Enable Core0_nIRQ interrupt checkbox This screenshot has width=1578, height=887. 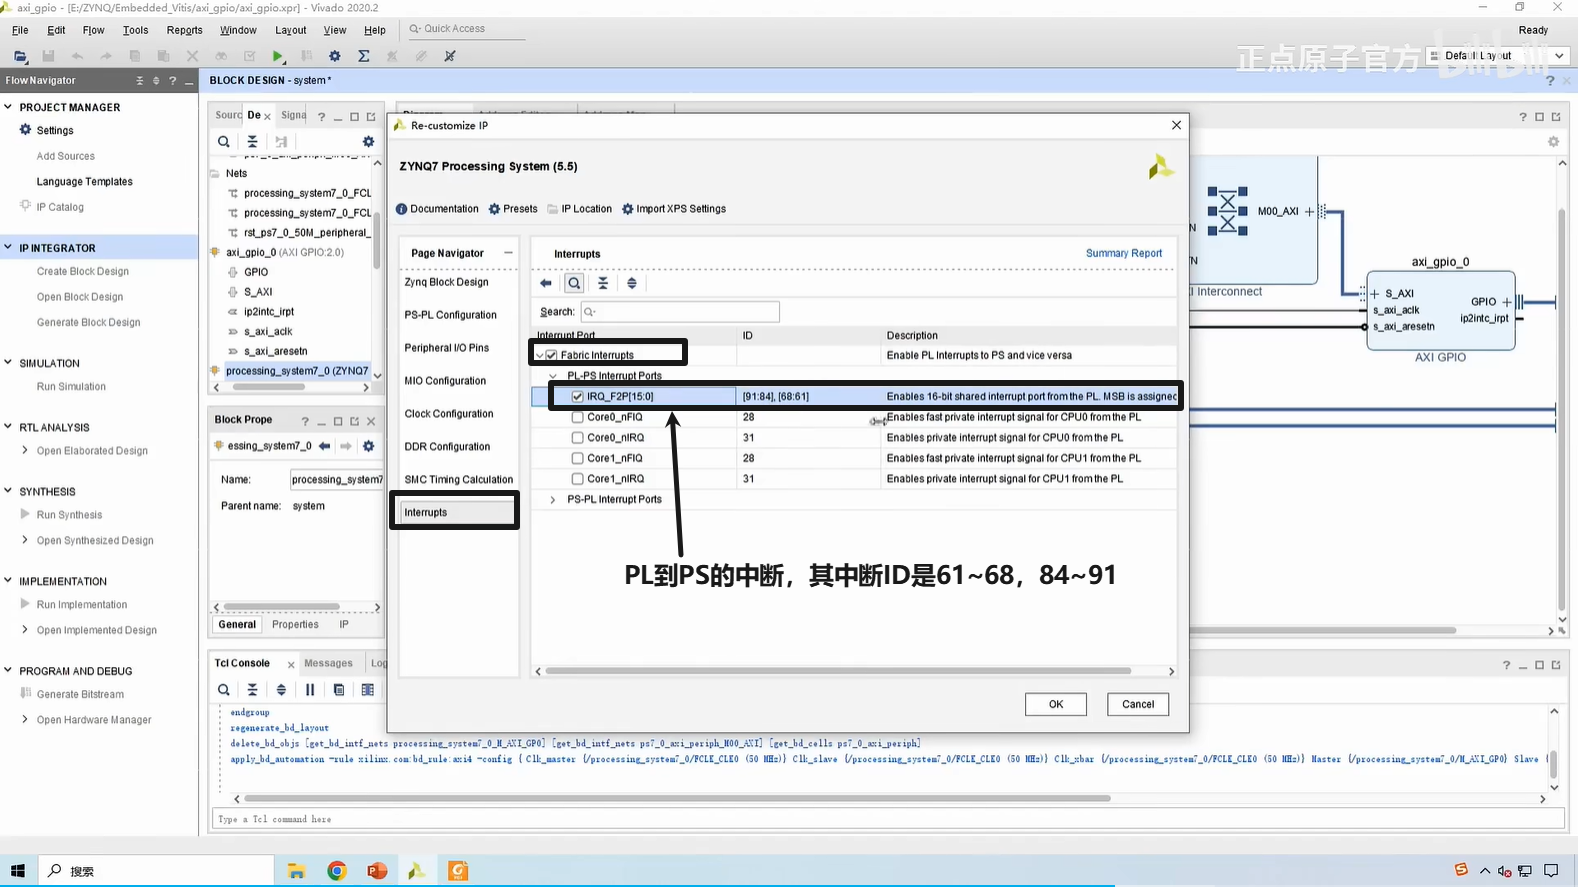(577, 438)
